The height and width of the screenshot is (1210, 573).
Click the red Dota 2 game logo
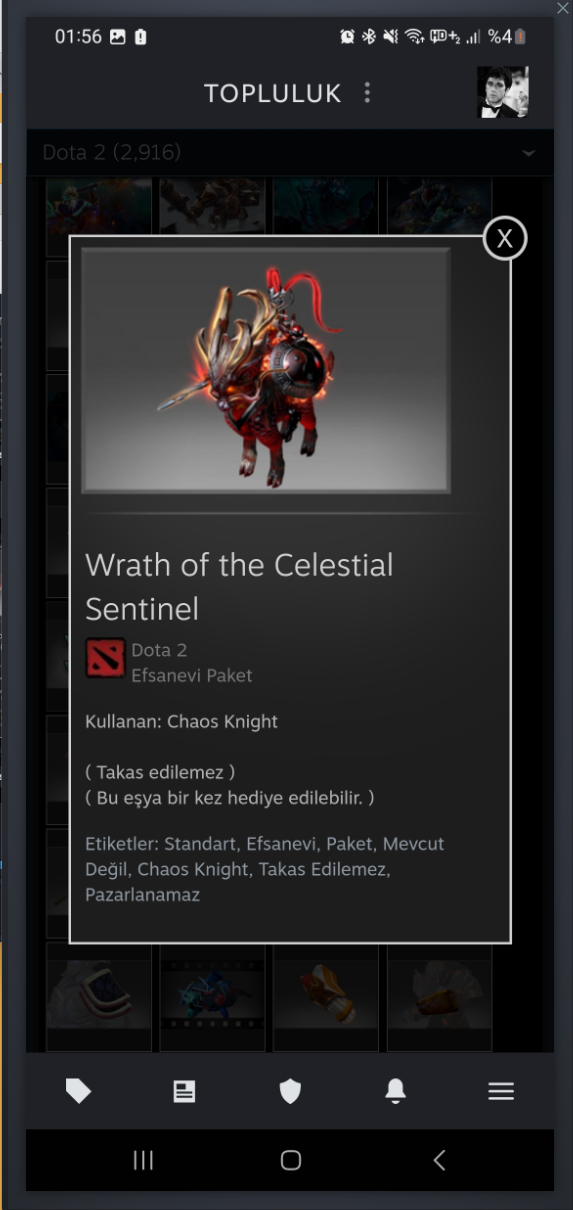click(x=106, y=659)
